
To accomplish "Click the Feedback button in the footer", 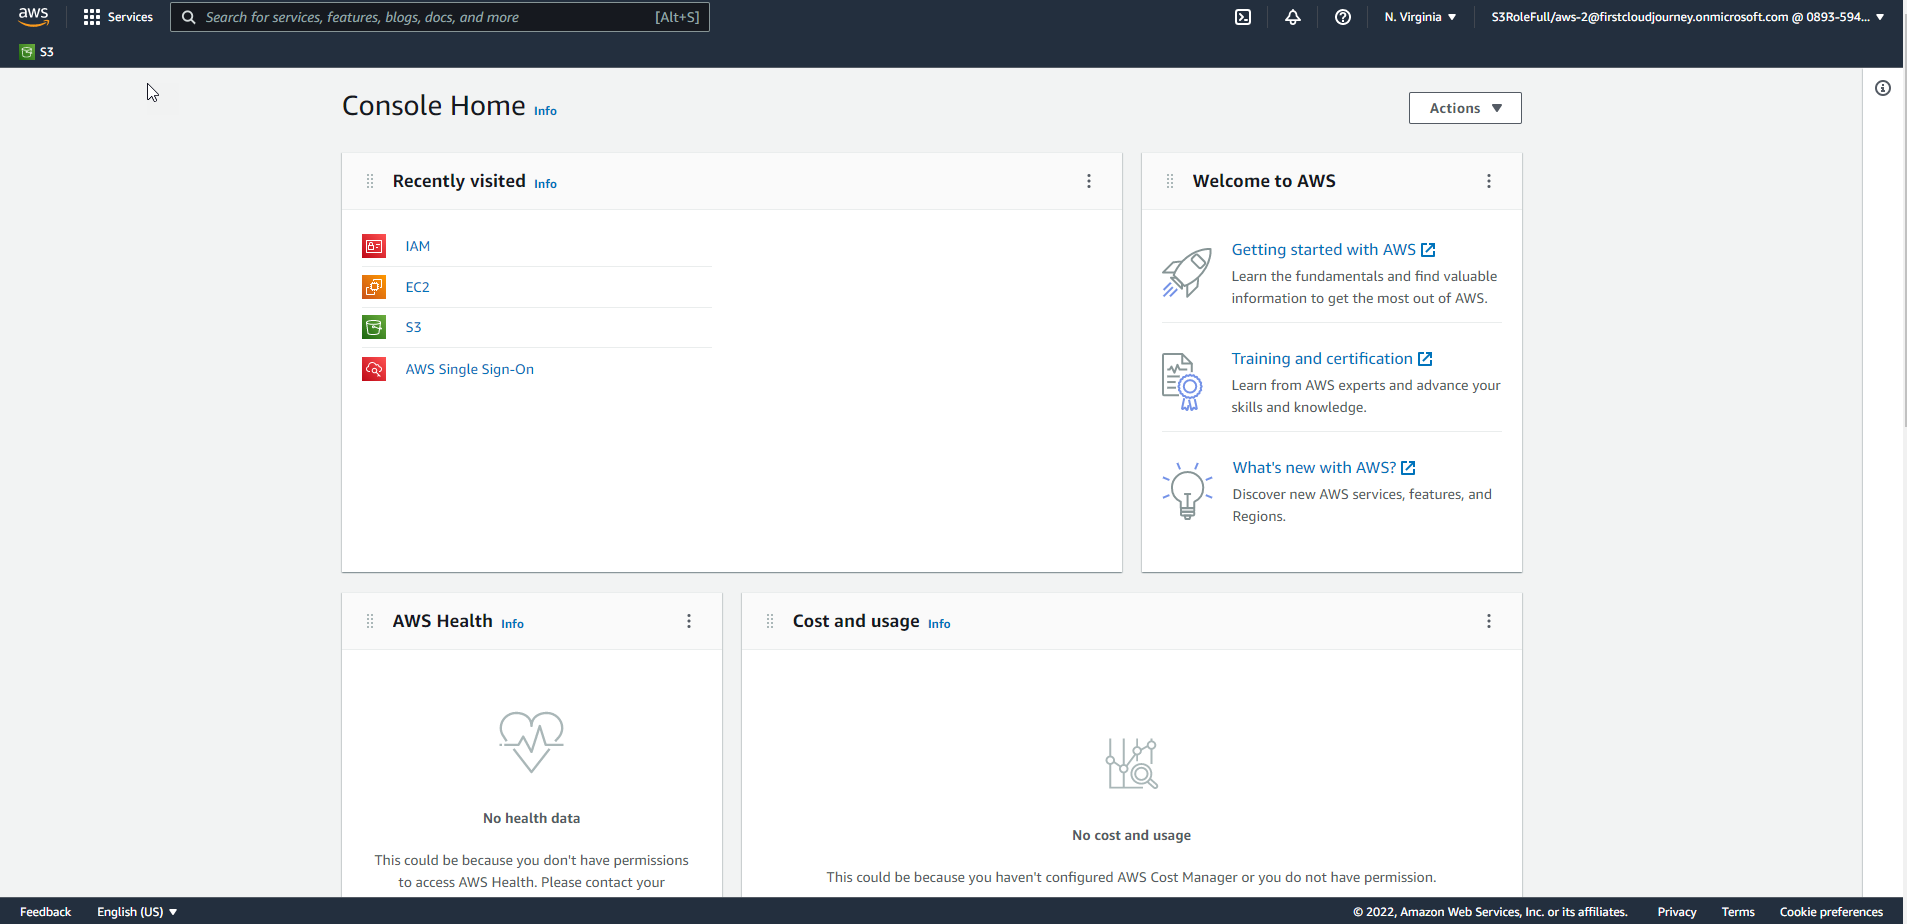I will point(45,912).
